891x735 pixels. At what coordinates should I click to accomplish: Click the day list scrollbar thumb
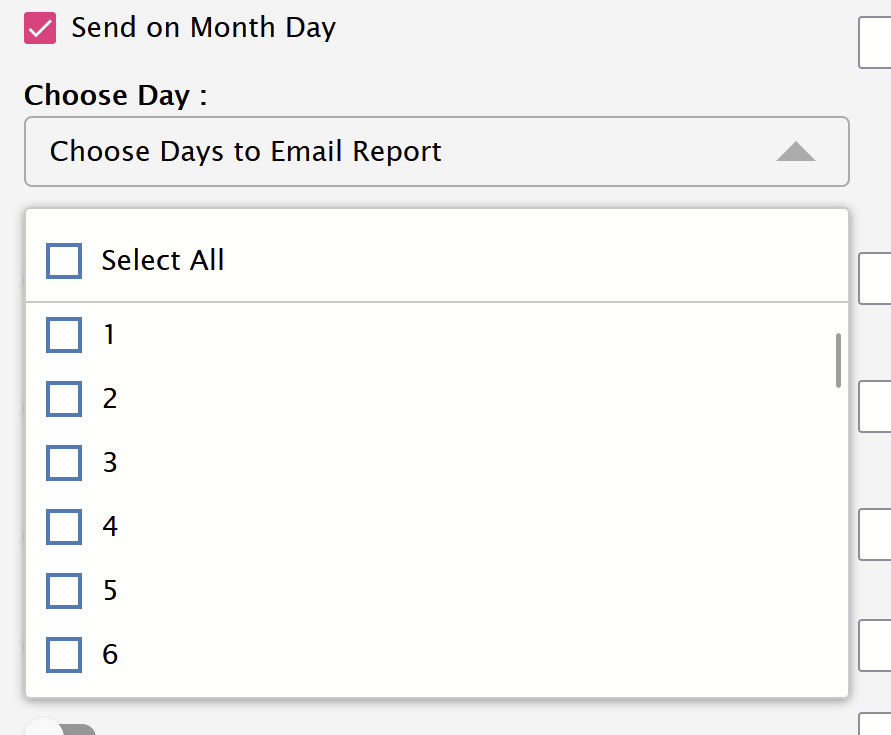point(838,361)
